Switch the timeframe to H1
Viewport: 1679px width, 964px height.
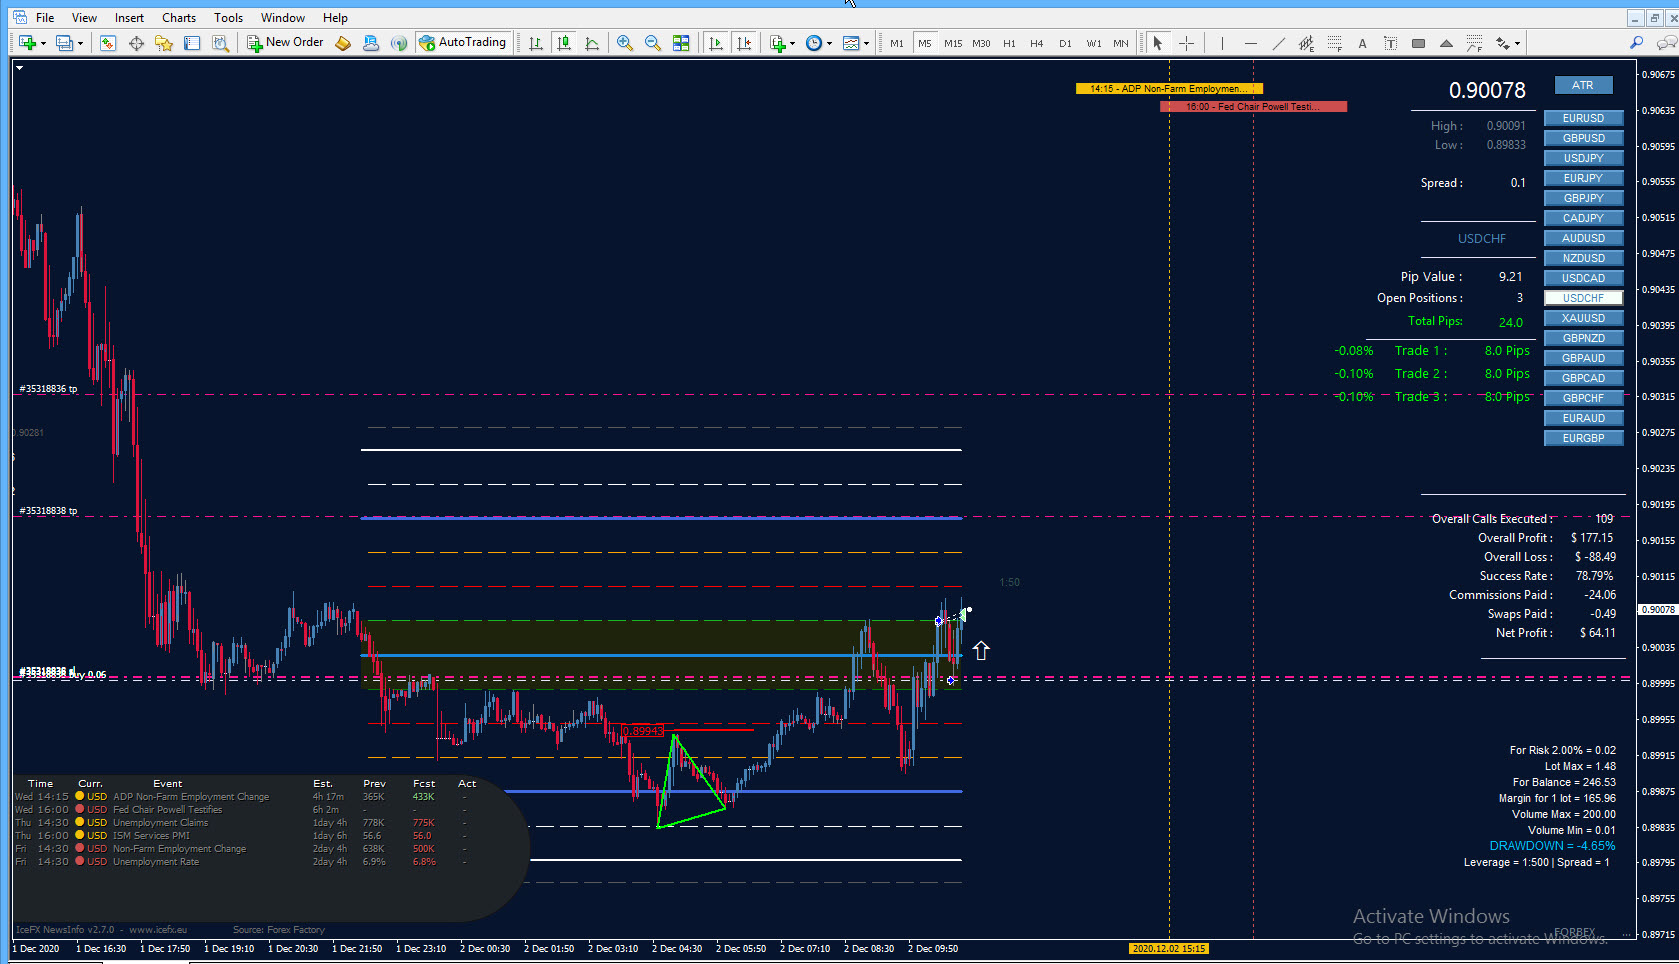pos(1009,43)
